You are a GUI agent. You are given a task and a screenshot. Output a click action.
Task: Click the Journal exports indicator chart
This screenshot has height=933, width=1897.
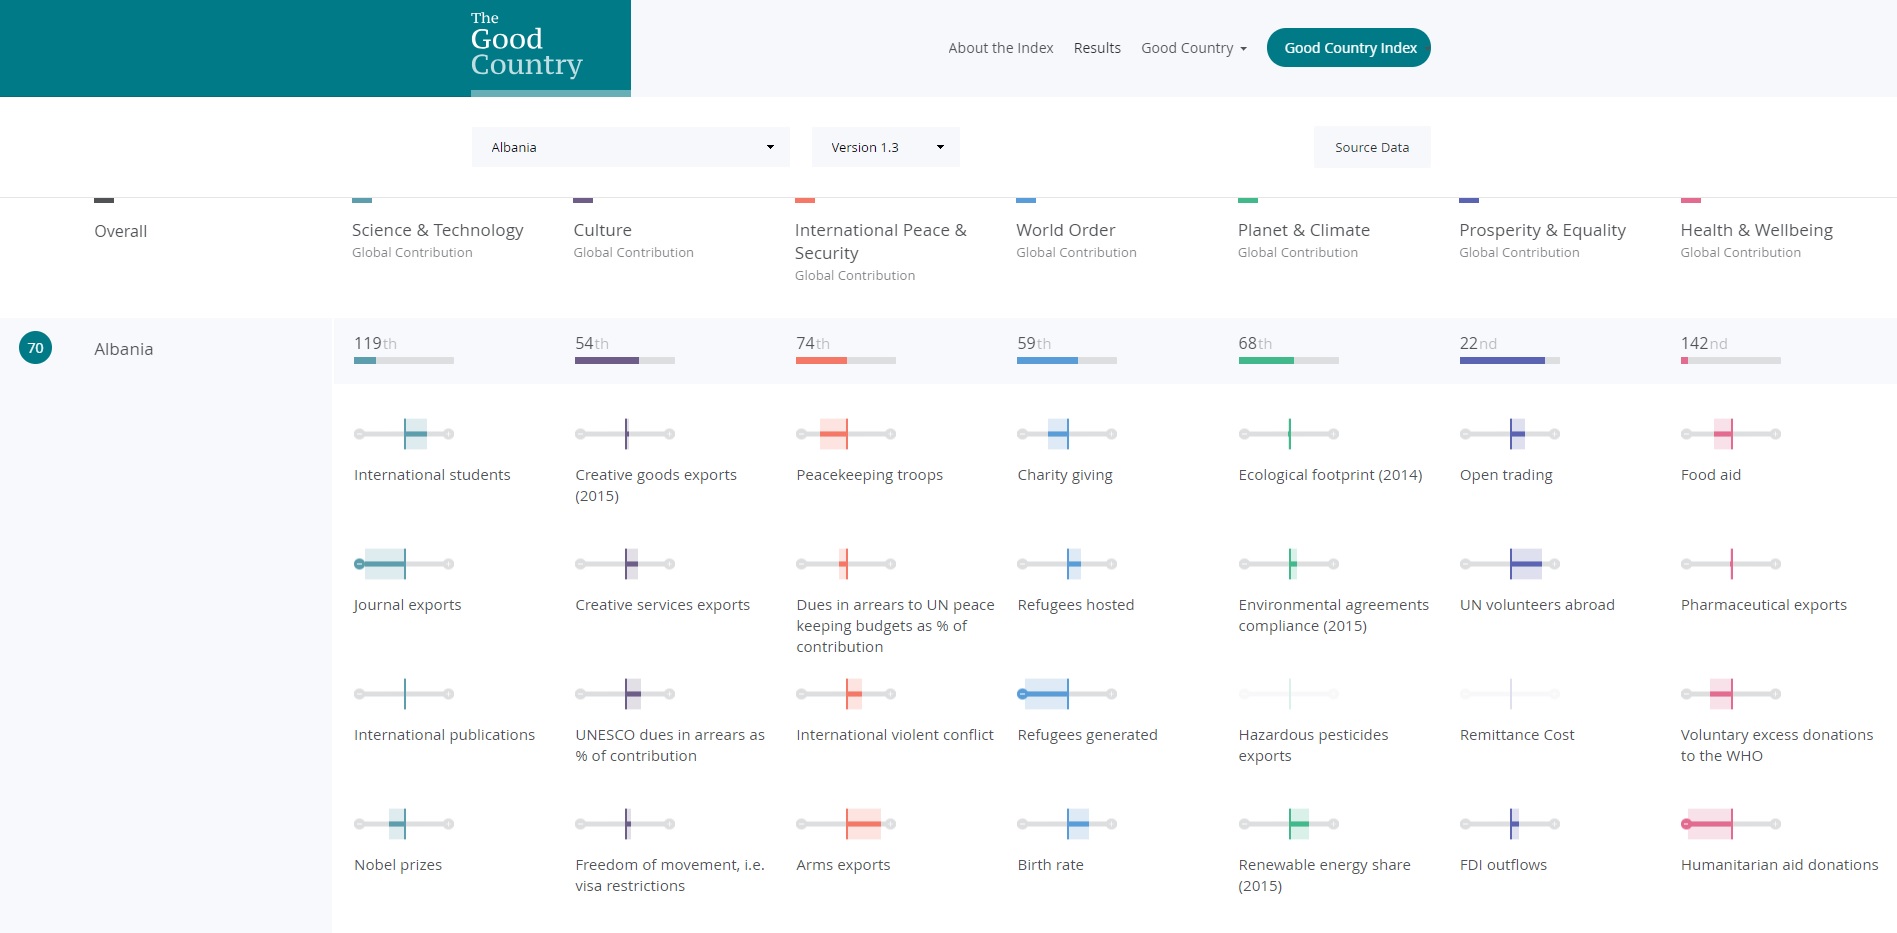(x=404, y=564)
